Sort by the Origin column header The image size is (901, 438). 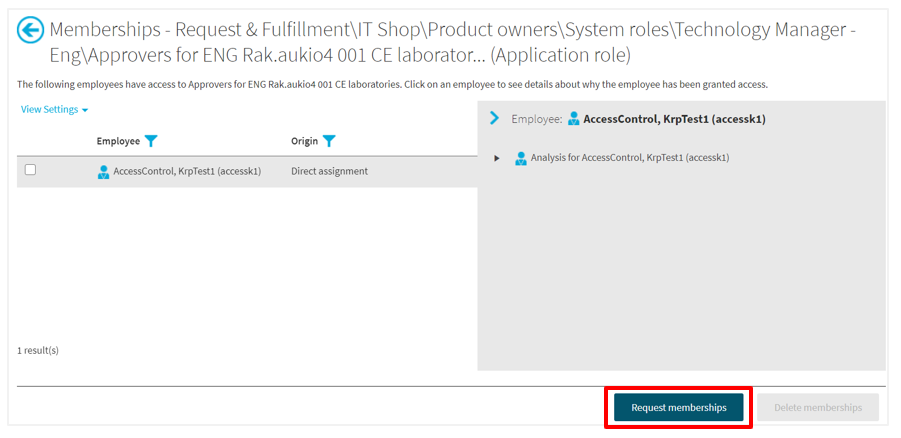(x=304, y=141)
